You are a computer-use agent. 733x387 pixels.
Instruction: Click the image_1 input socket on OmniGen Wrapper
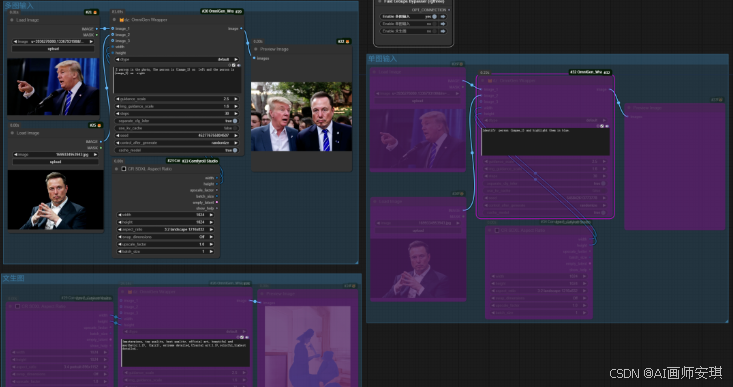tap(113, 29)
